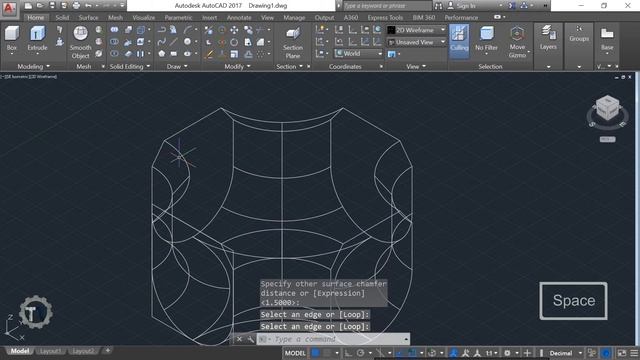Click the search binoculars icon
Image resolution: width=640 pixels, height=360 pixels.
tap(438, 6)
